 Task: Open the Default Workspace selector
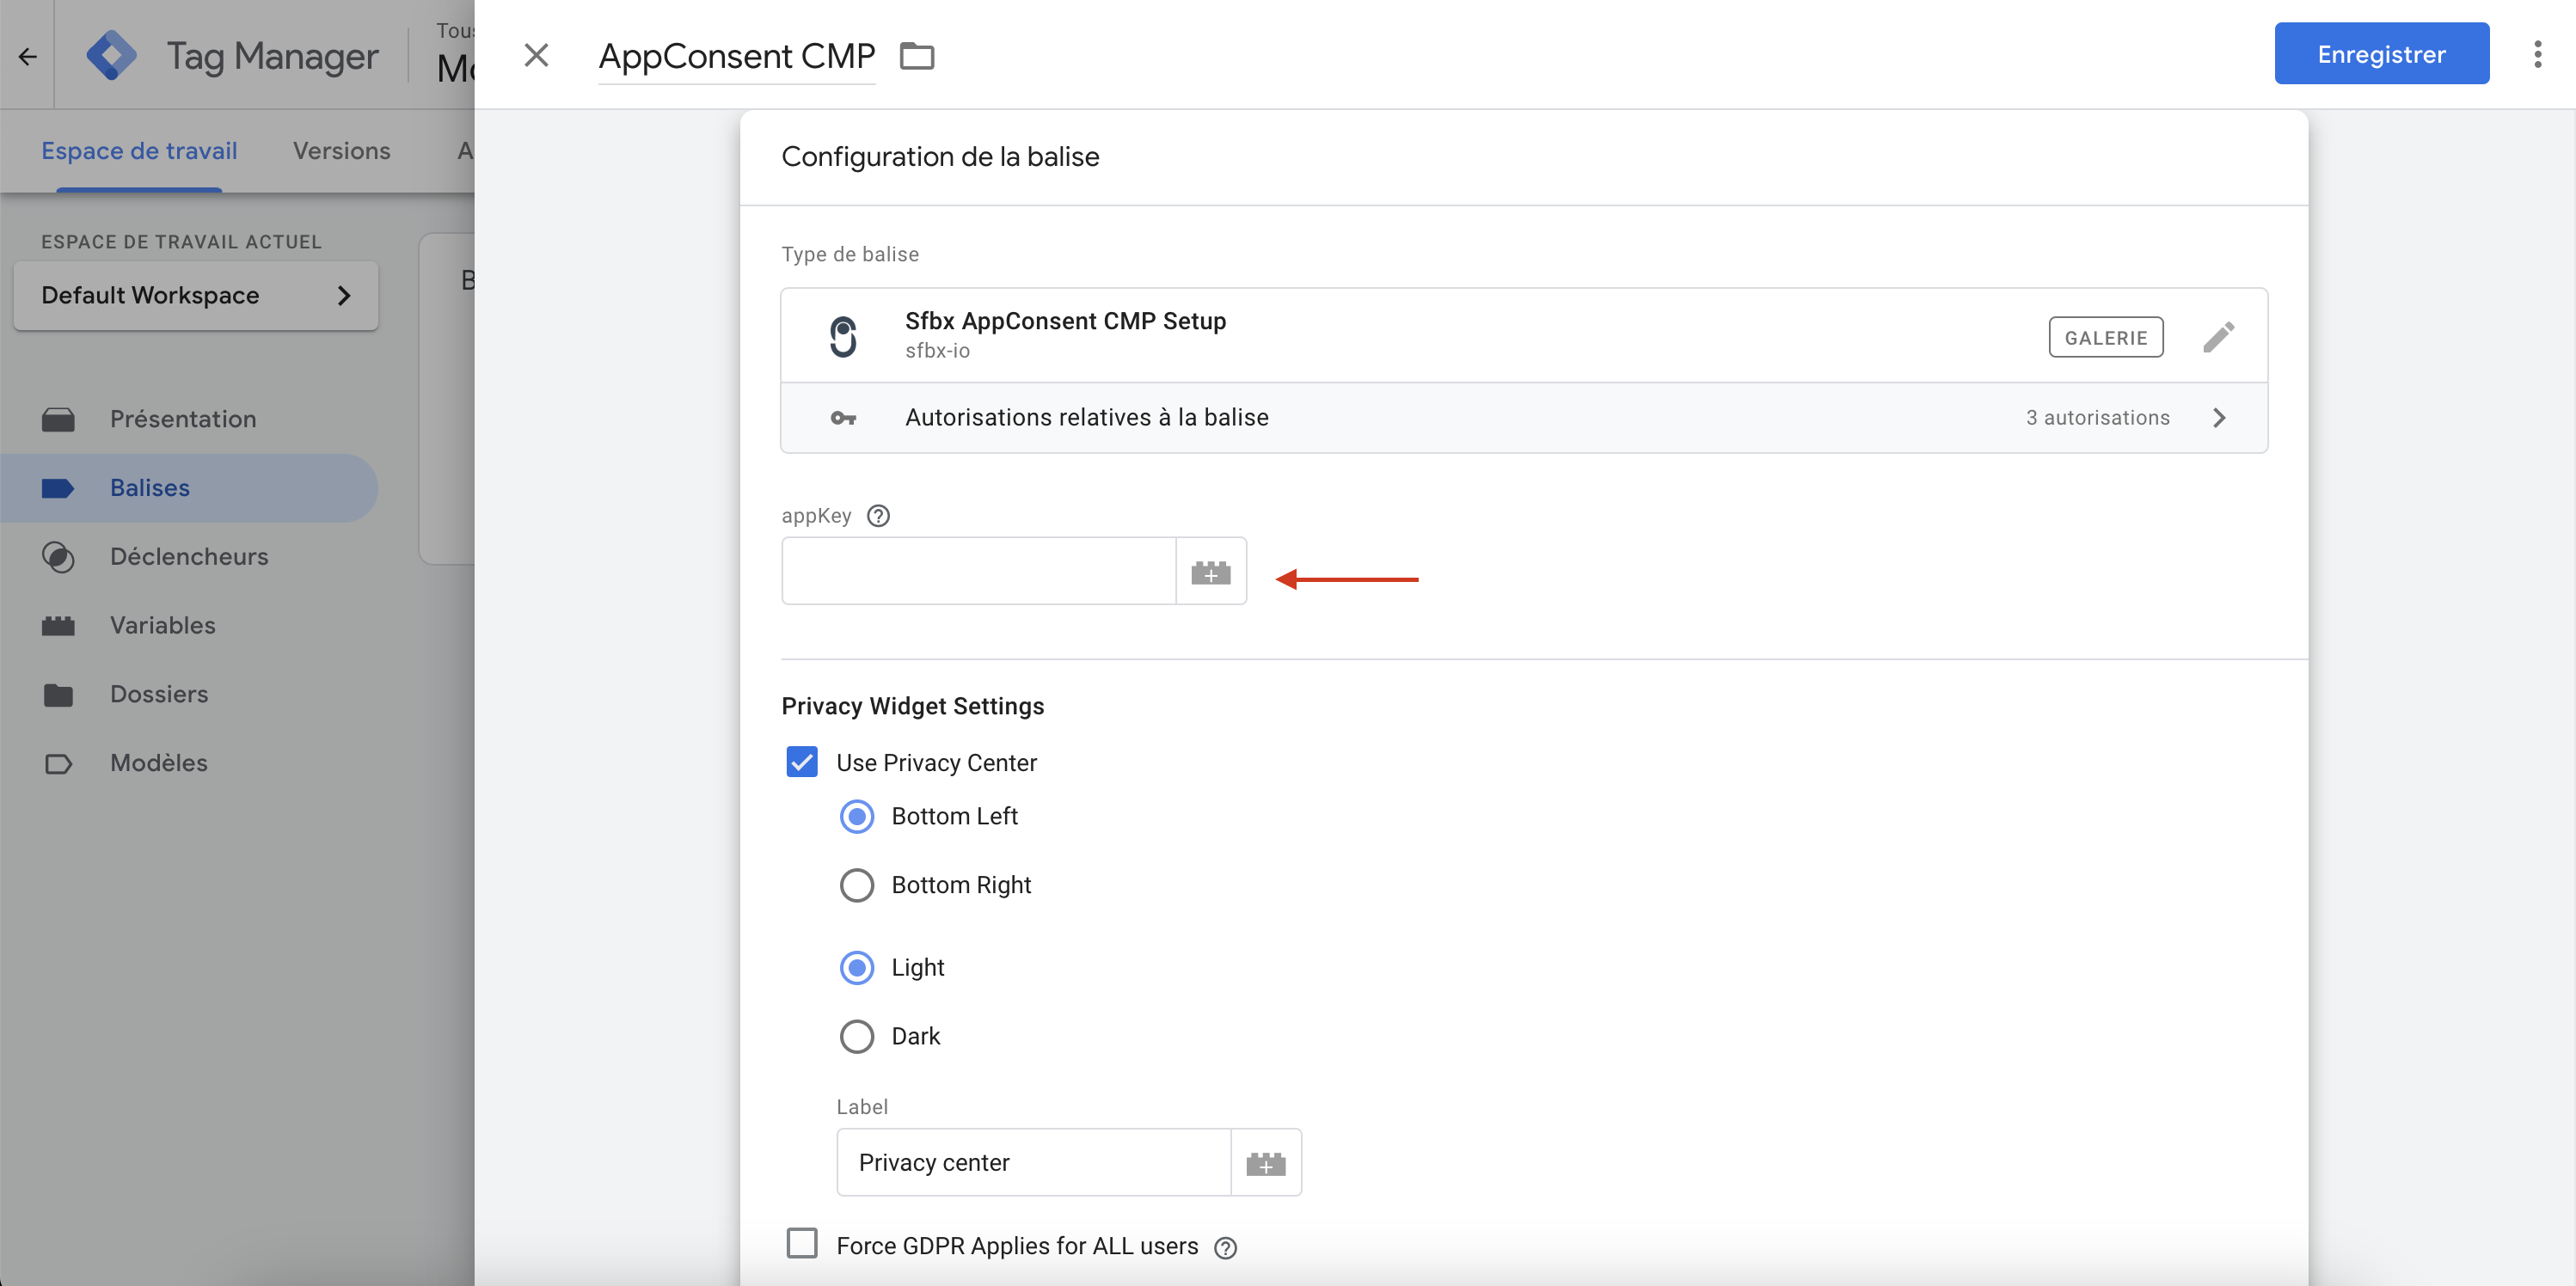(x=196, y=295)
